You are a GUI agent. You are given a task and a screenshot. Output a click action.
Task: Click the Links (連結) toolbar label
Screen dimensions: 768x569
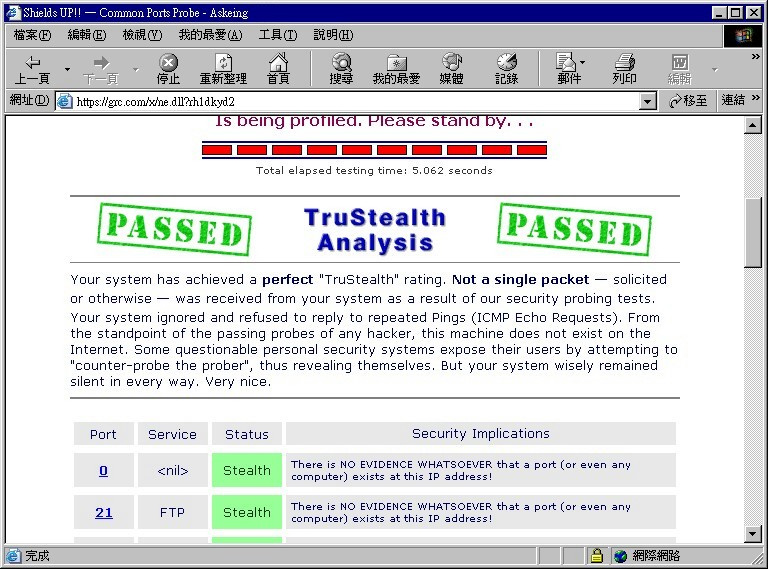733,100
